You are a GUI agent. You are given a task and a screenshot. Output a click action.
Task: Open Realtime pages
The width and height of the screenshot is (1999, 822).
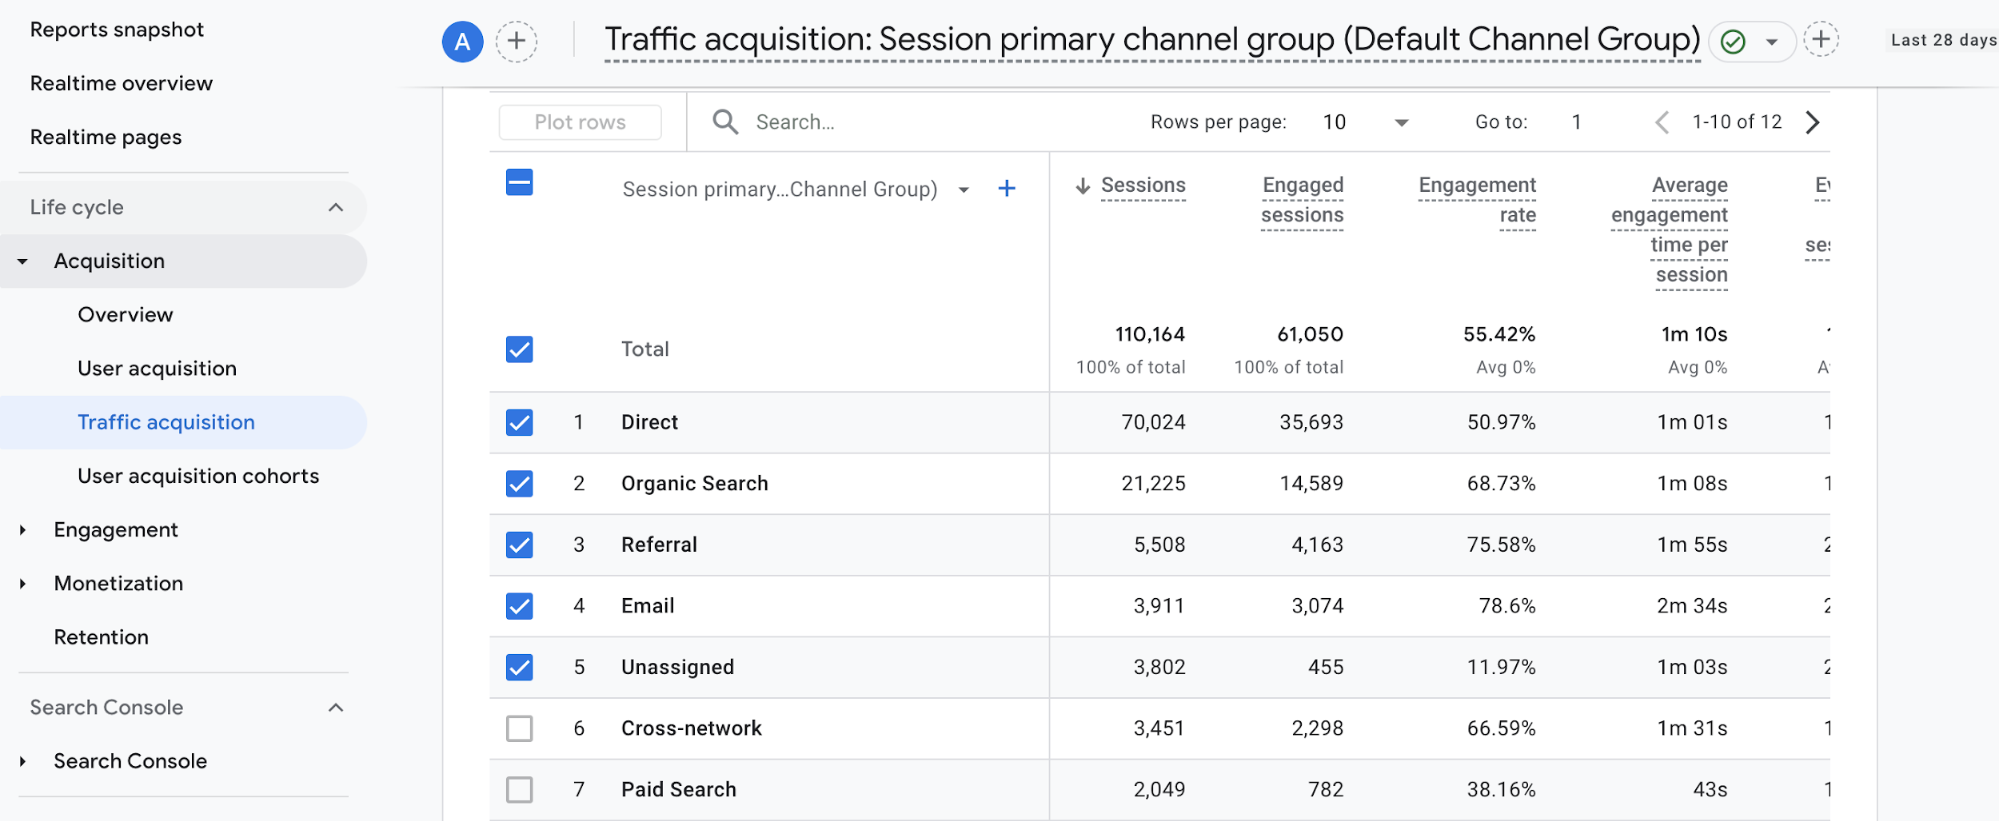106,137
